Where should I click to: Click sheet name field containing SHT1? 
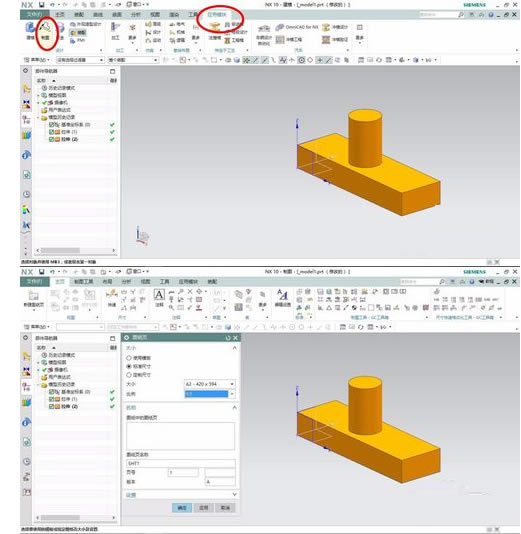pyautogui.click(x=180, y=463)
